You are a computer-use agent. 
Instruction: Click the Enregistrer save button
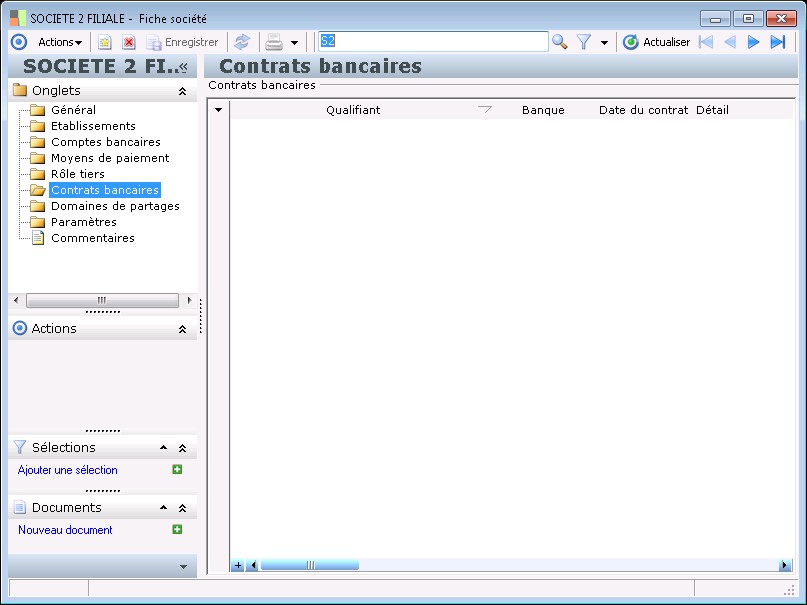(x=182, y=42)
